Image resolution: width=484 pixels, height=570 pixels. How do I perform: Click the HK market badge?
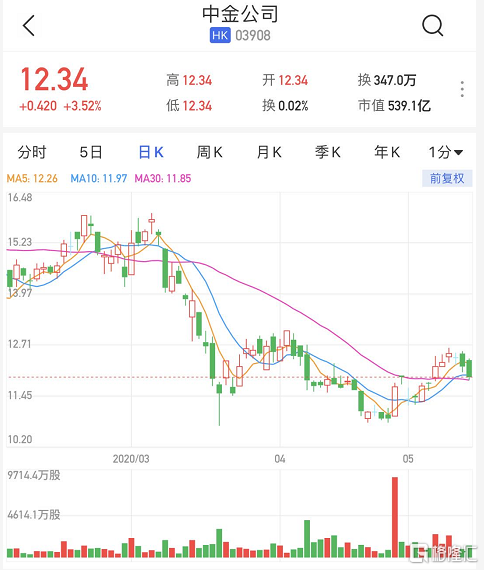(x=220, y=36)
